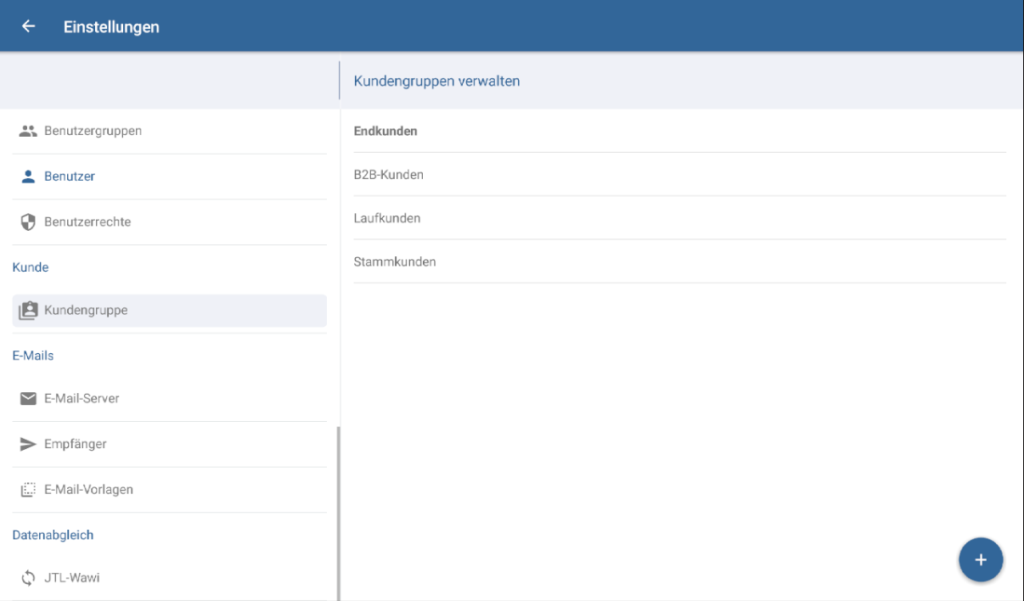Click the Kundengruppe contacts icon
1024x601 pixels.
point(28,311)
